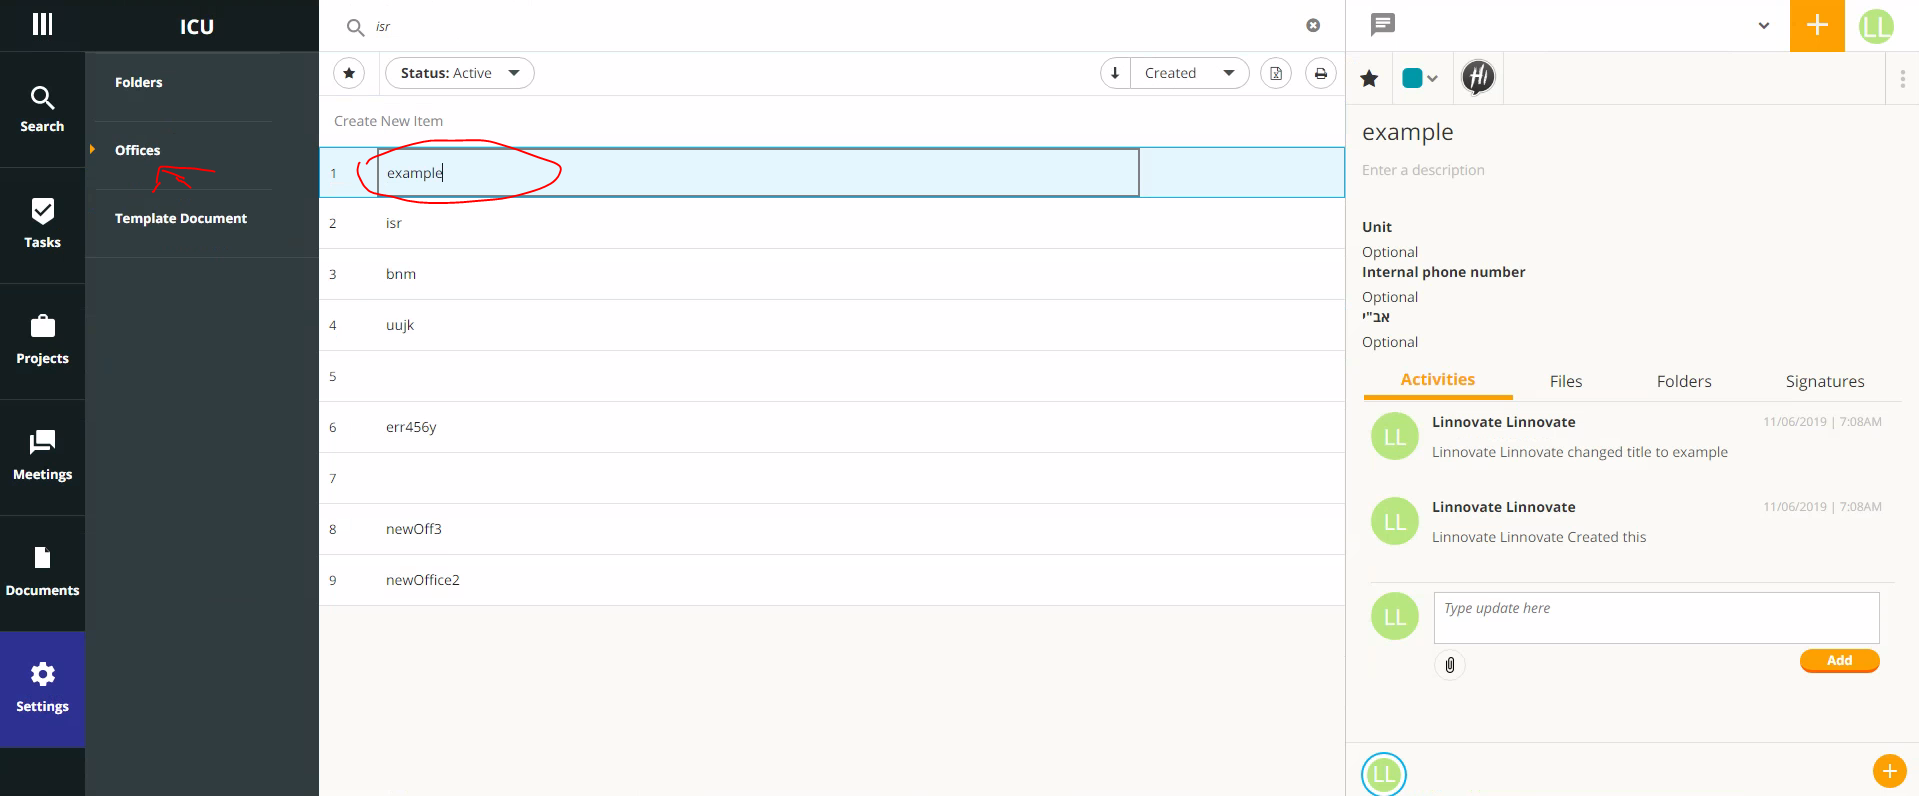Screen dimensions: 1919x796
Task: Toggle sort direction arrow
Action: pos(1115,73)
